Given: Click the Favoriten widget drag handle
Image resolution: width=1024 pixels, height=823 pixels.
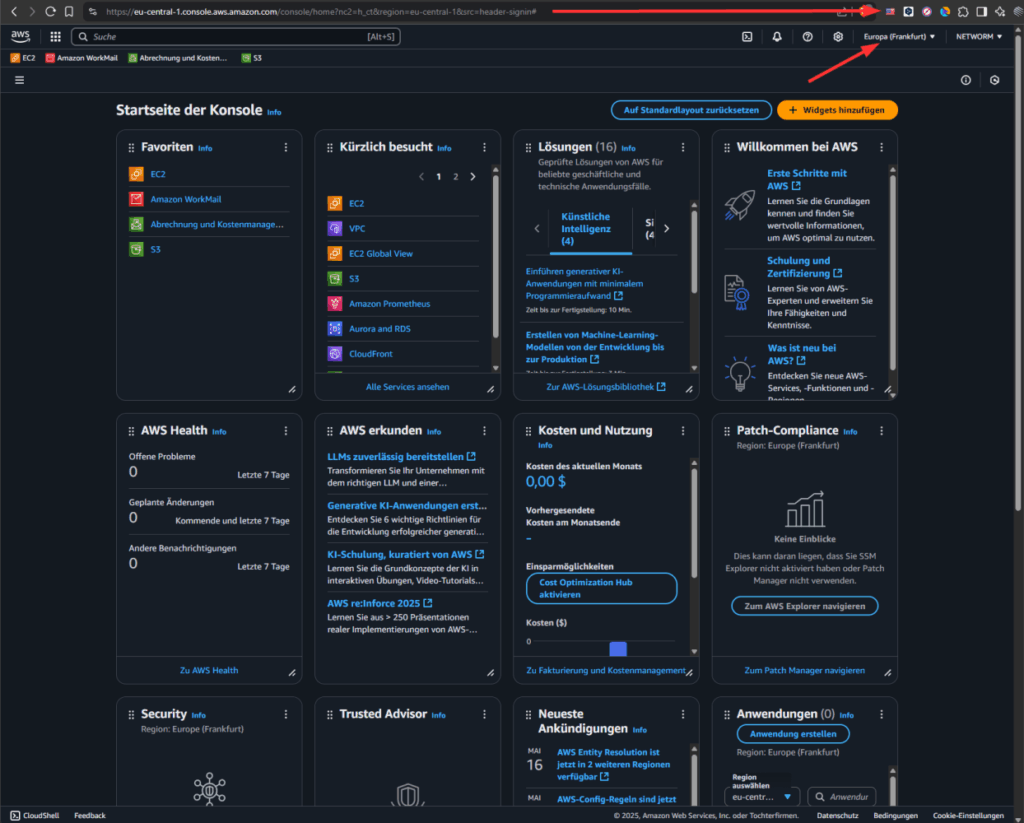Looking at the screenshot, I should (x=131, y=148).
